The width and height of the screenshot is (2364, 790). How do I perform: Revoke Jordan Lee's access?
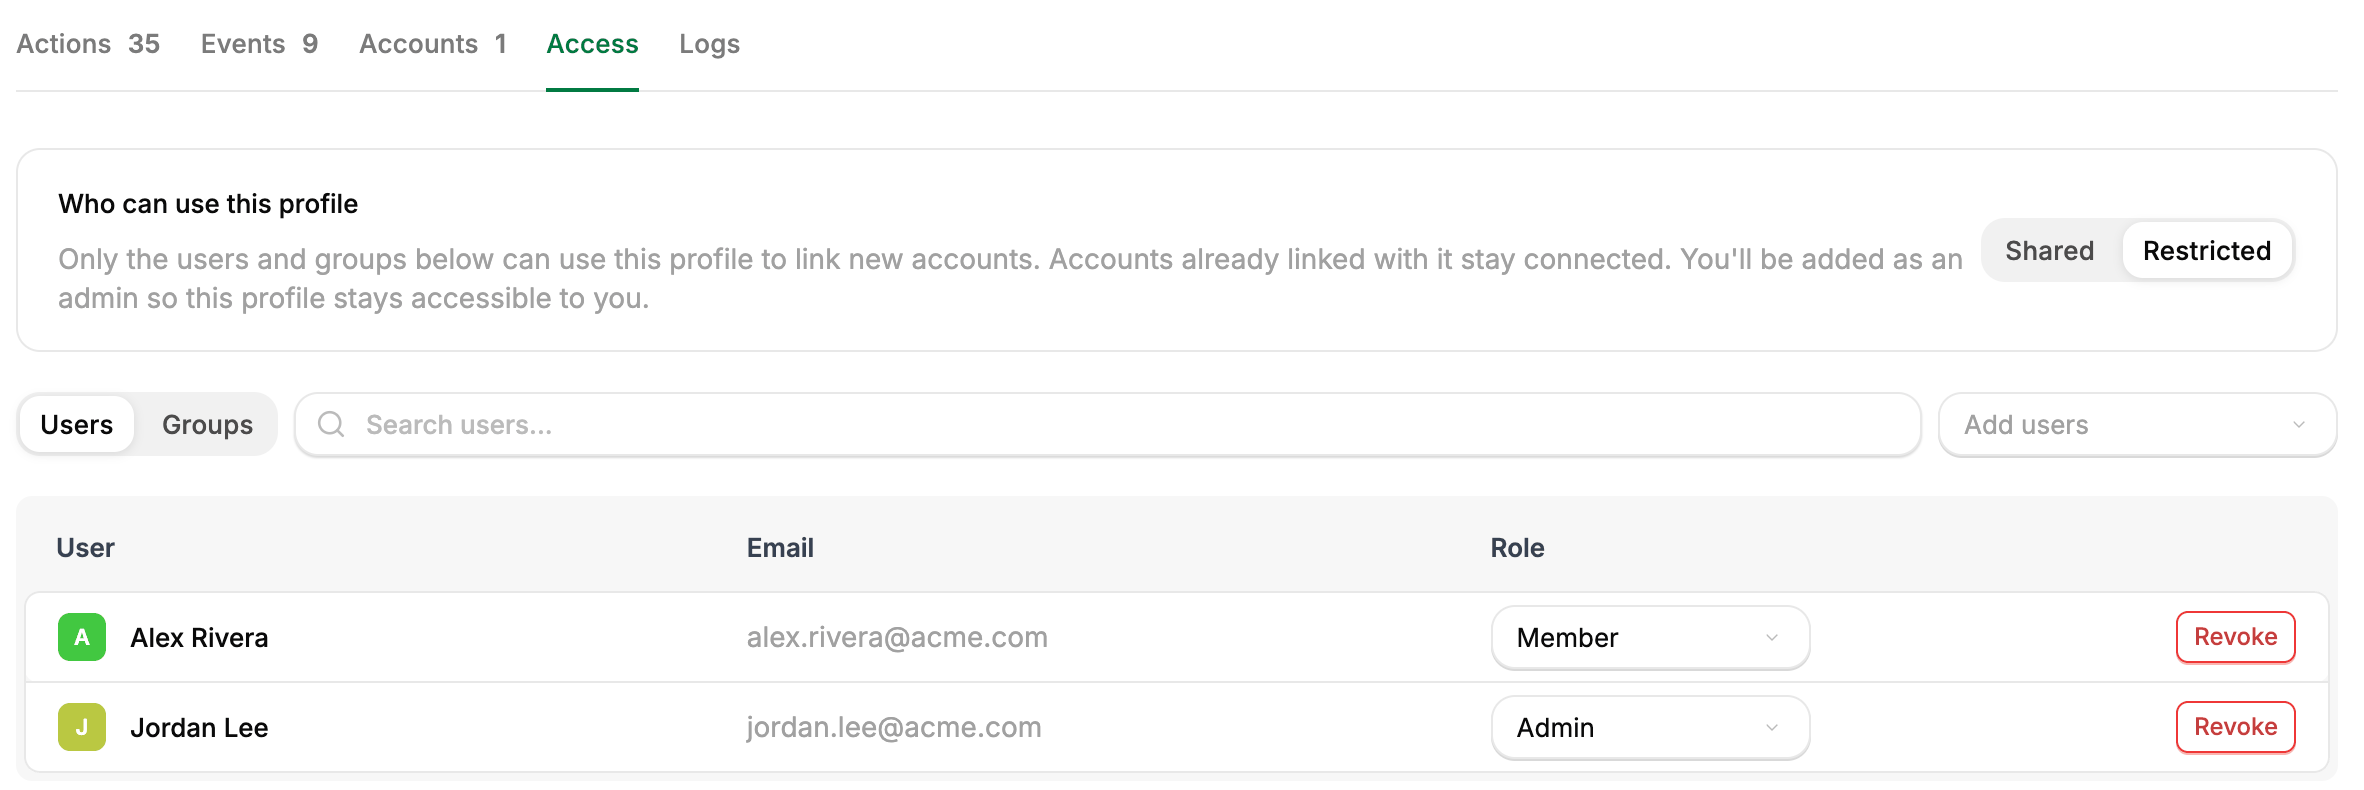(x=2235, y=727)
